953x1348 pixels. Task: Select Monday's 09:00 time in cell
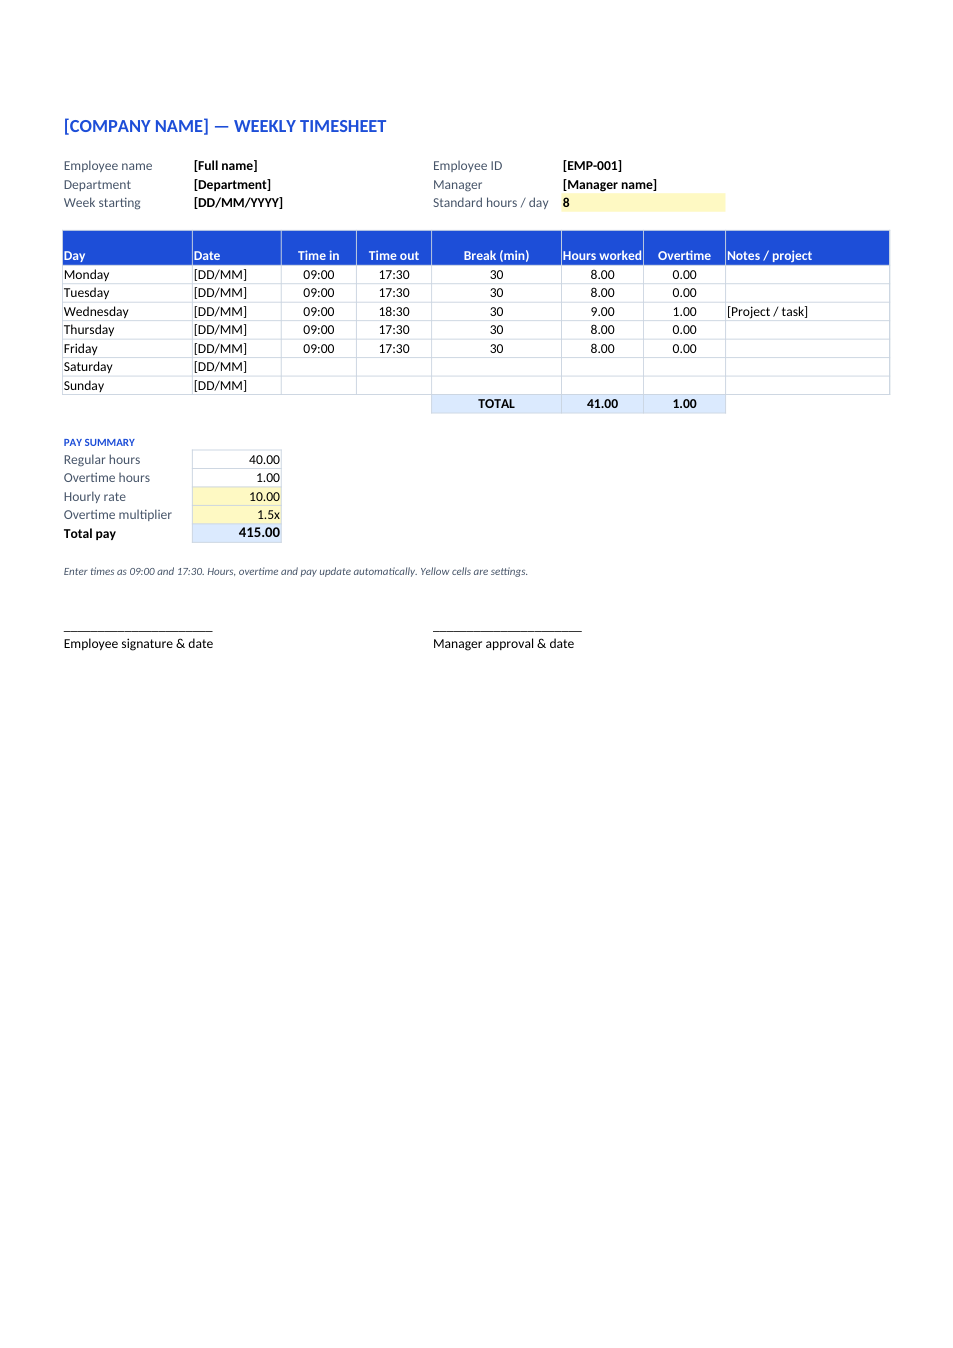click(x=319, y=275)
